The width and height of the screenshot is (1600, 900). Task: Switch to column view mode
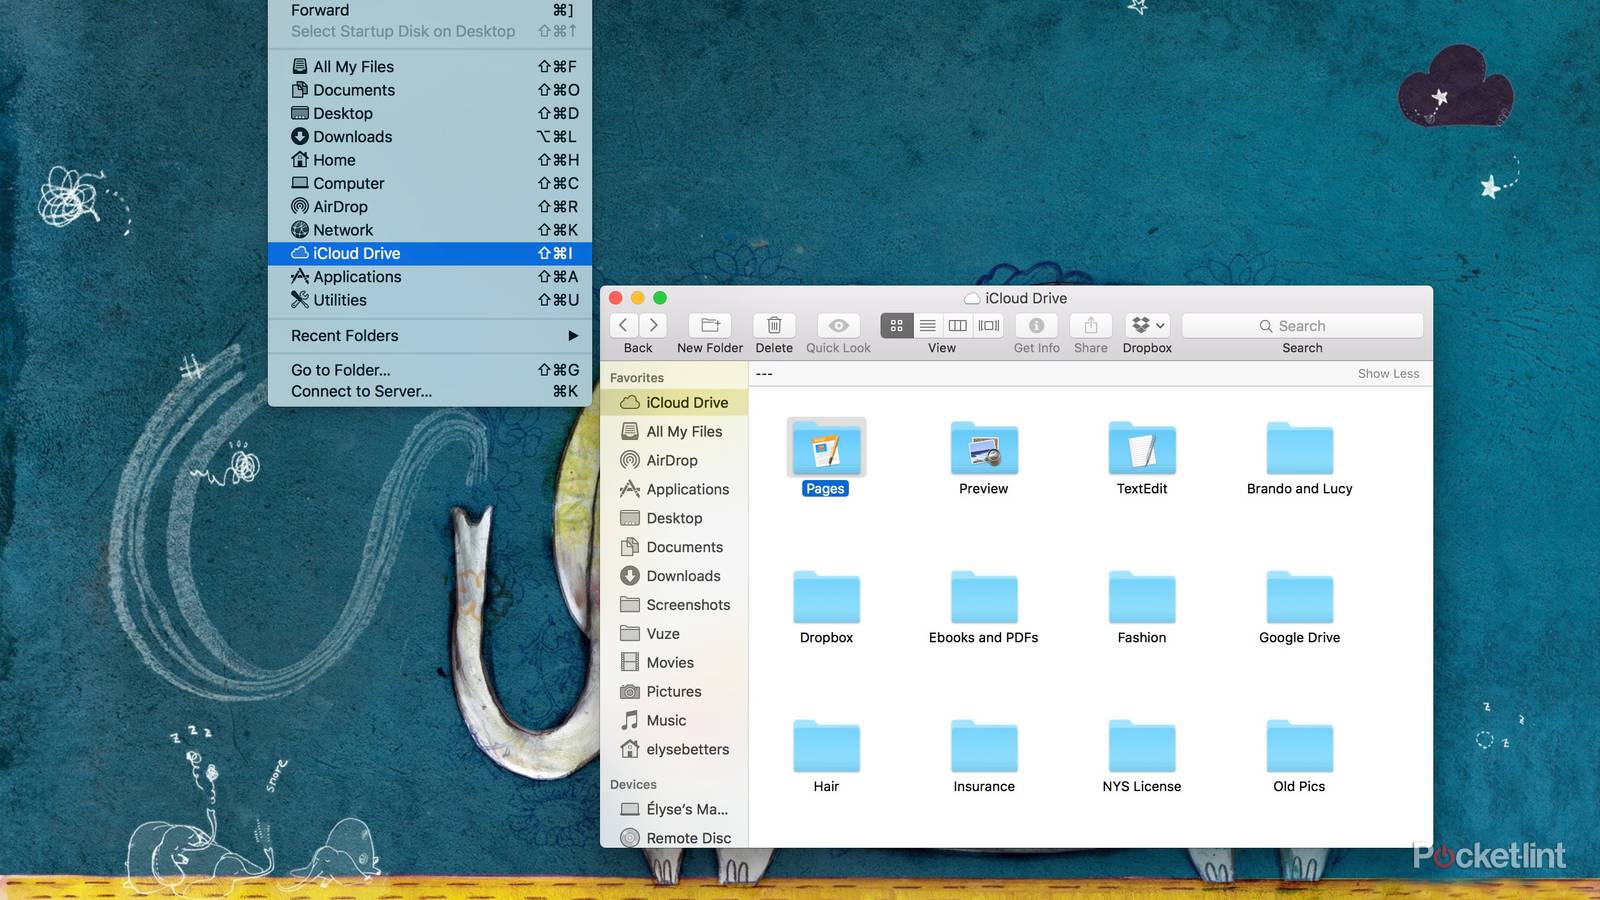point(958,325)
